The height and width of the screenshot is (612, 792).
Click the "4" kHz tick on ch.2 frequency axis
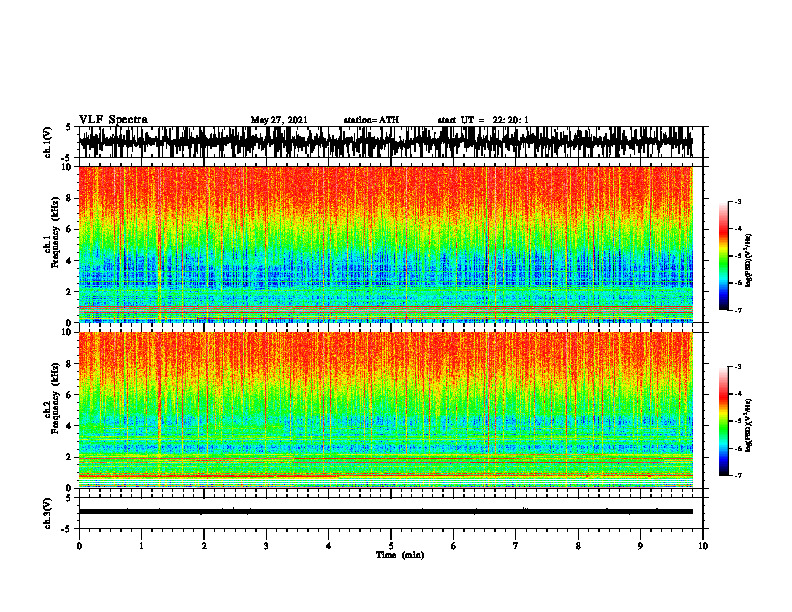tap(70, 426)
